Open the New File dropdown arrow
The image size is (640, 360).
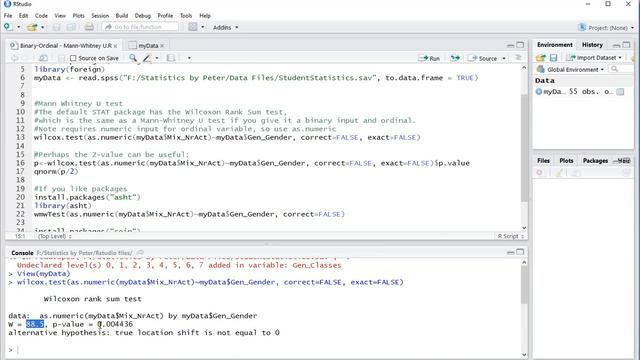pyautogui.click(x=18, y=27)
